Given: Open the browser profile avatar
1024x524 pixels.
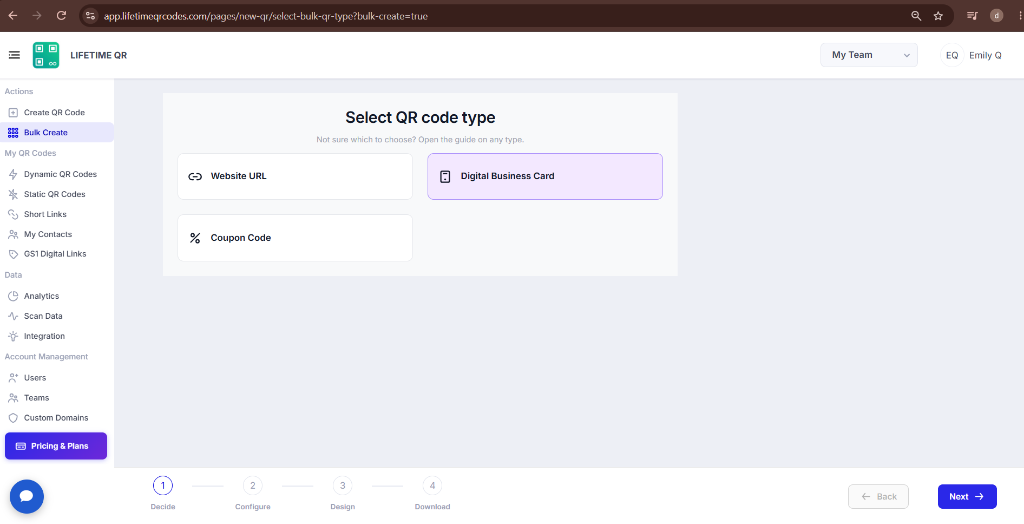Looking at the screenshot, I should point(997,16).
